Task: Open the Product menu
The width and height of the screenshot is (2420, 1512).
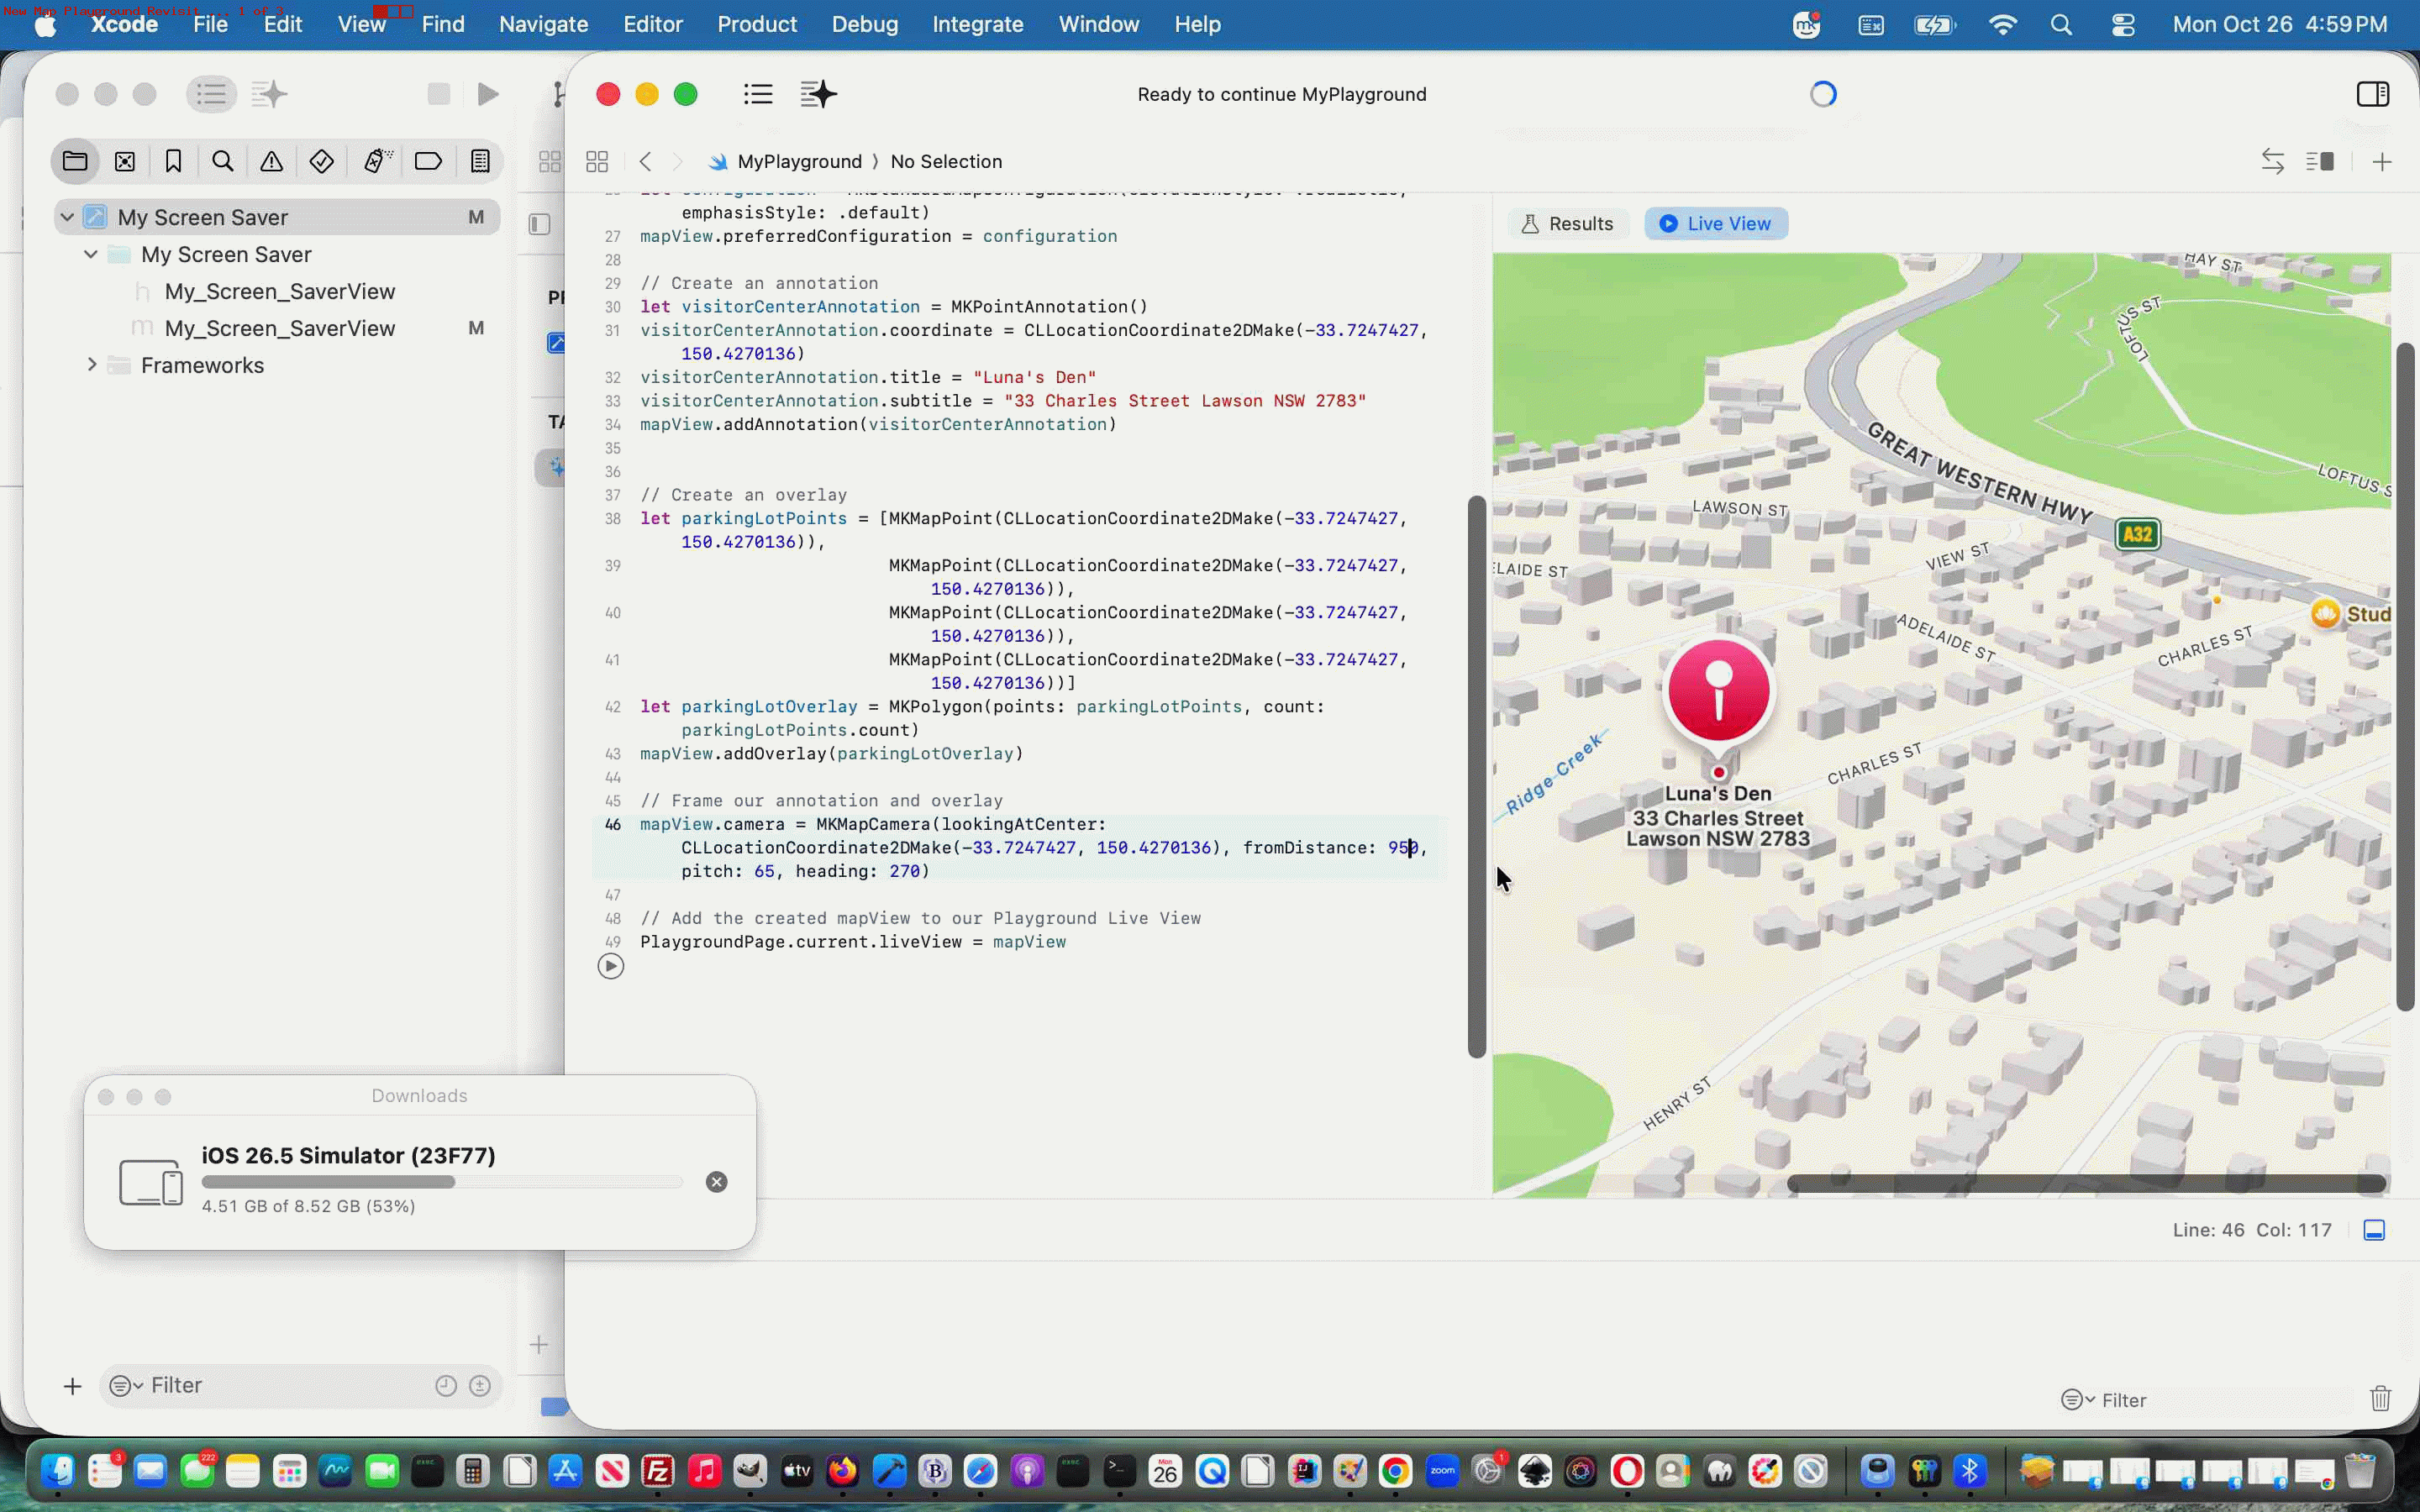Action: (x=757, y=24)
